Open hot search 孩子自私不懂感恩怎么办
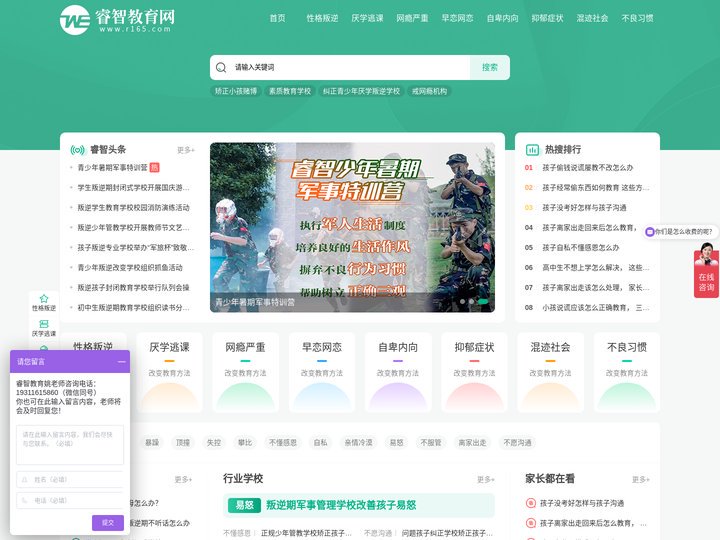The image size is (720, 540). [x=580, y=248]
